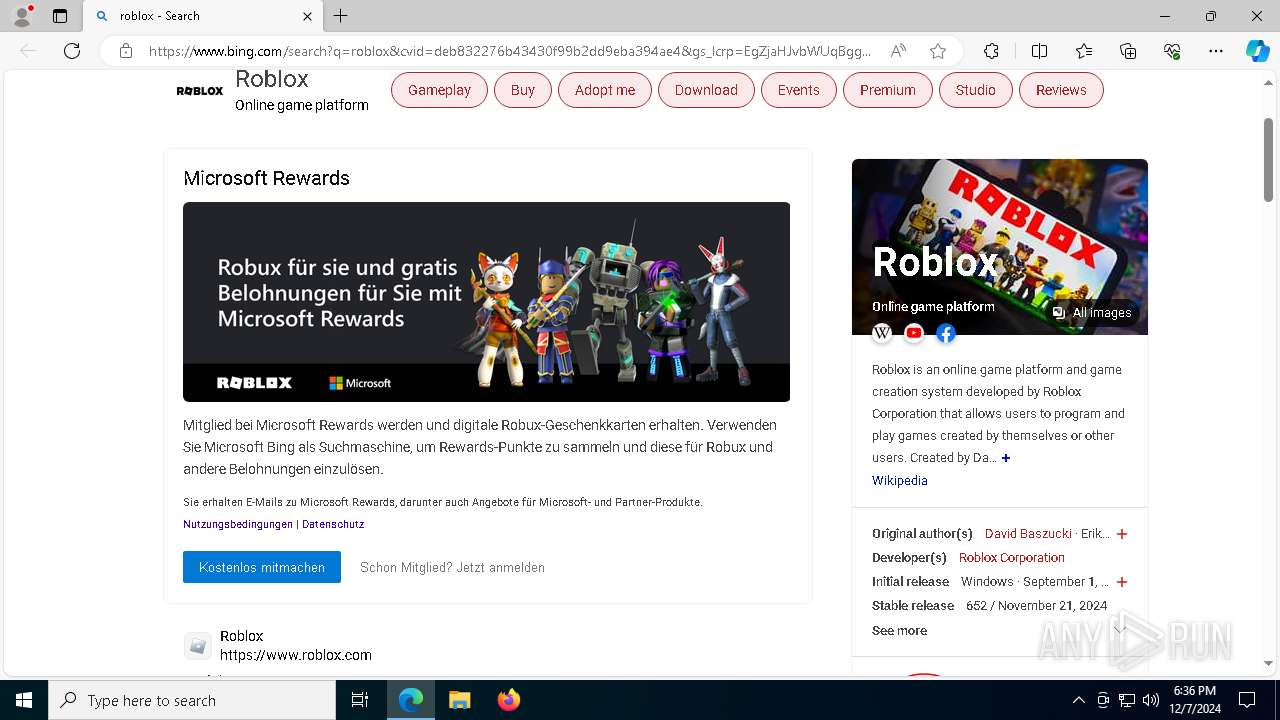The width and height of the screenshot is (1280, 720).
Task: Open Roblox Facebook icon in panel
Action: click(946, 333)
